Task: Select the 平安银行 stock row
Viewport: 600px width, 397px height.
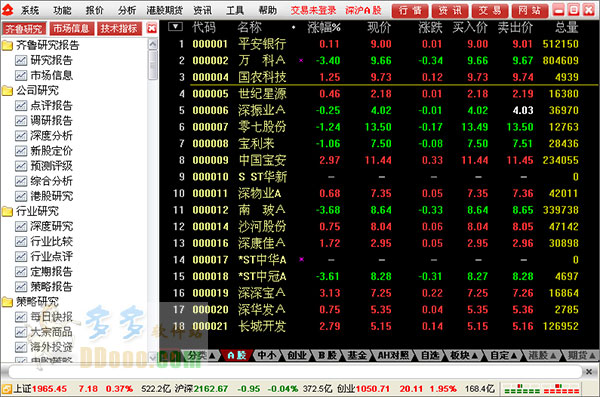Action: coord(379,44)
